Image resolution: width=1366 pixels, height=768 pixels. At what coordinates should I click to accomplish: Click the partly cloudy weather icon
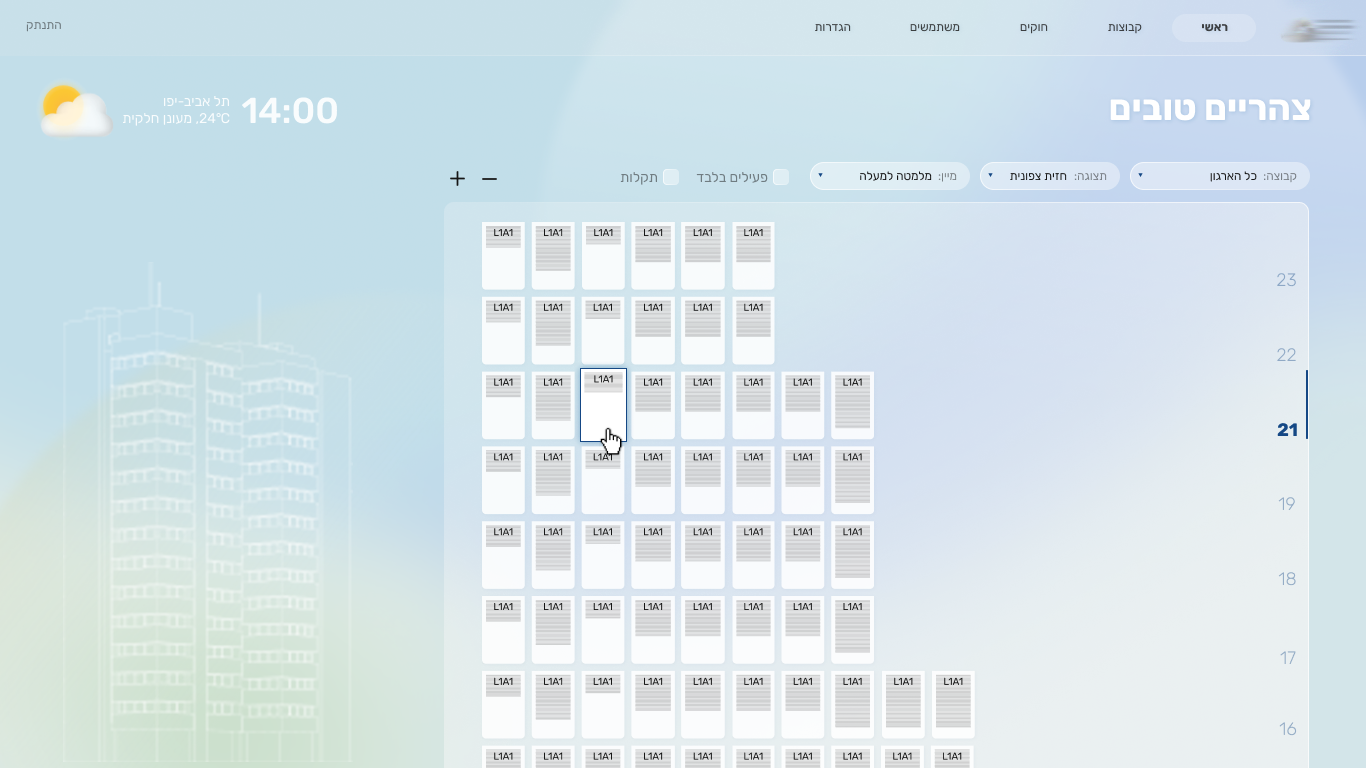click(x=76, y=110)
